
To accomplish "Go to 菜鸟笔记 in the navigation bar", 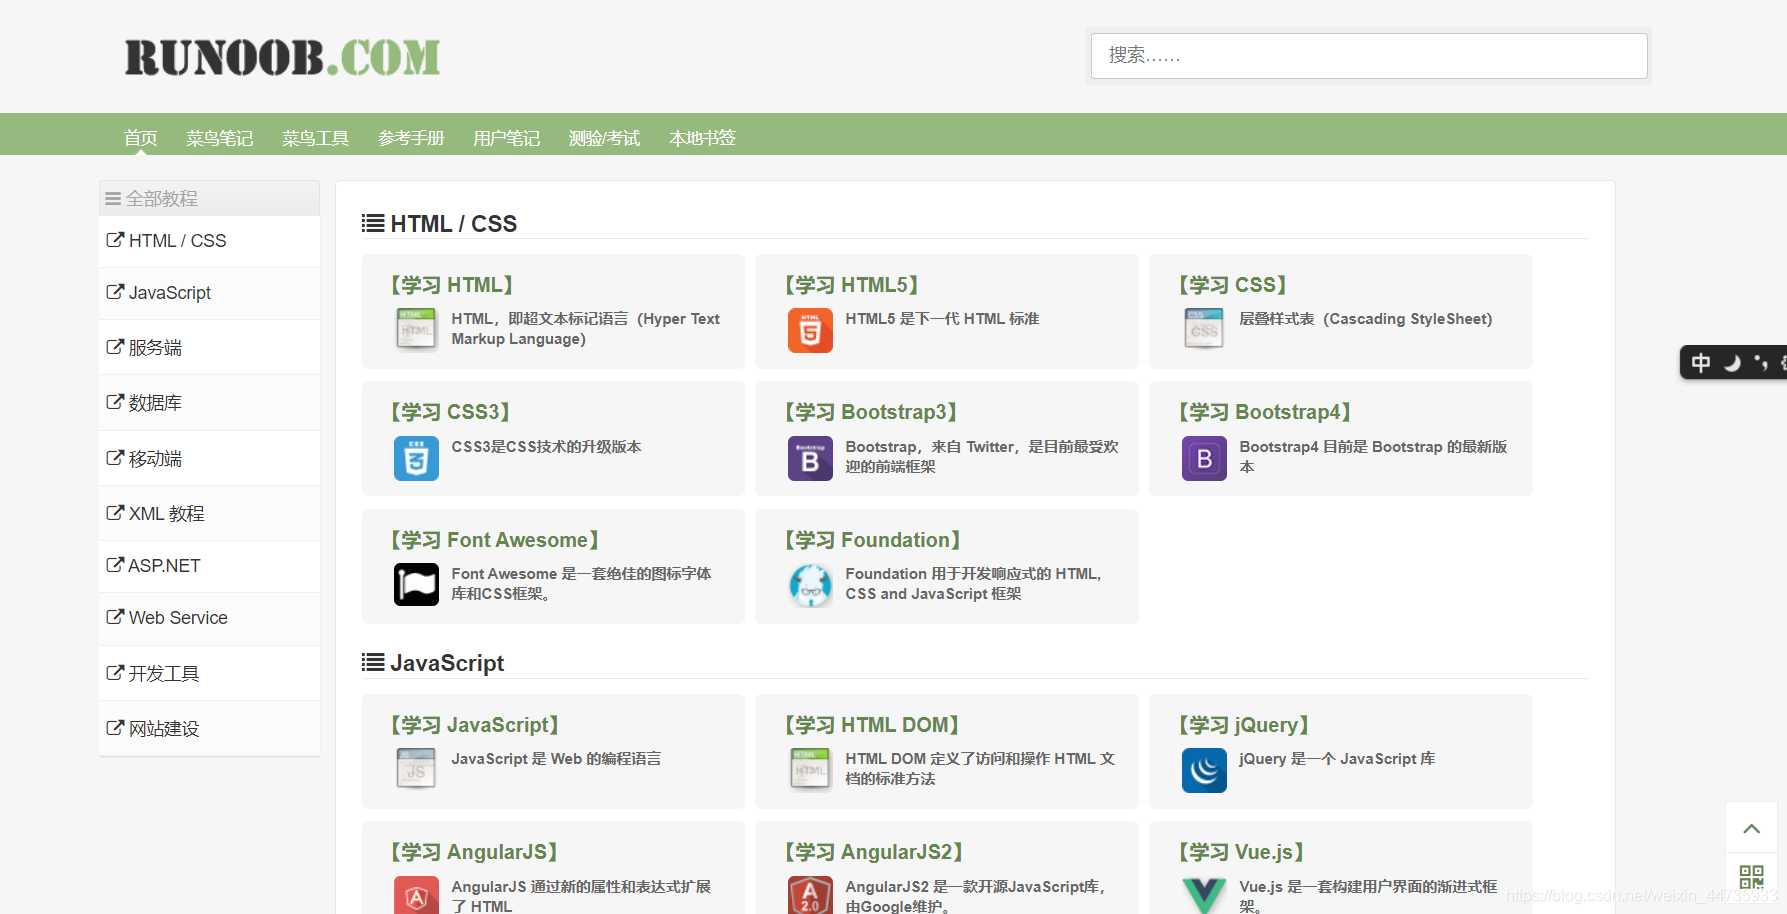I will 219,138.
